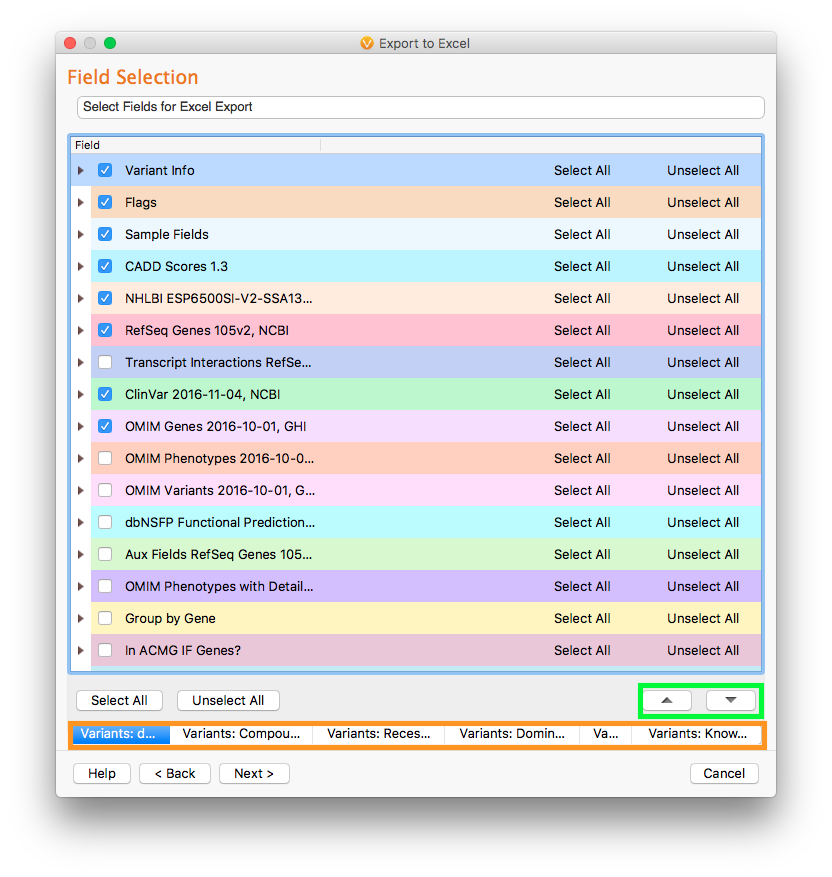The image size is (832, 877).
Task: Unselect All in the CADD Scores 1.3 row
Action: coord(703,266)
